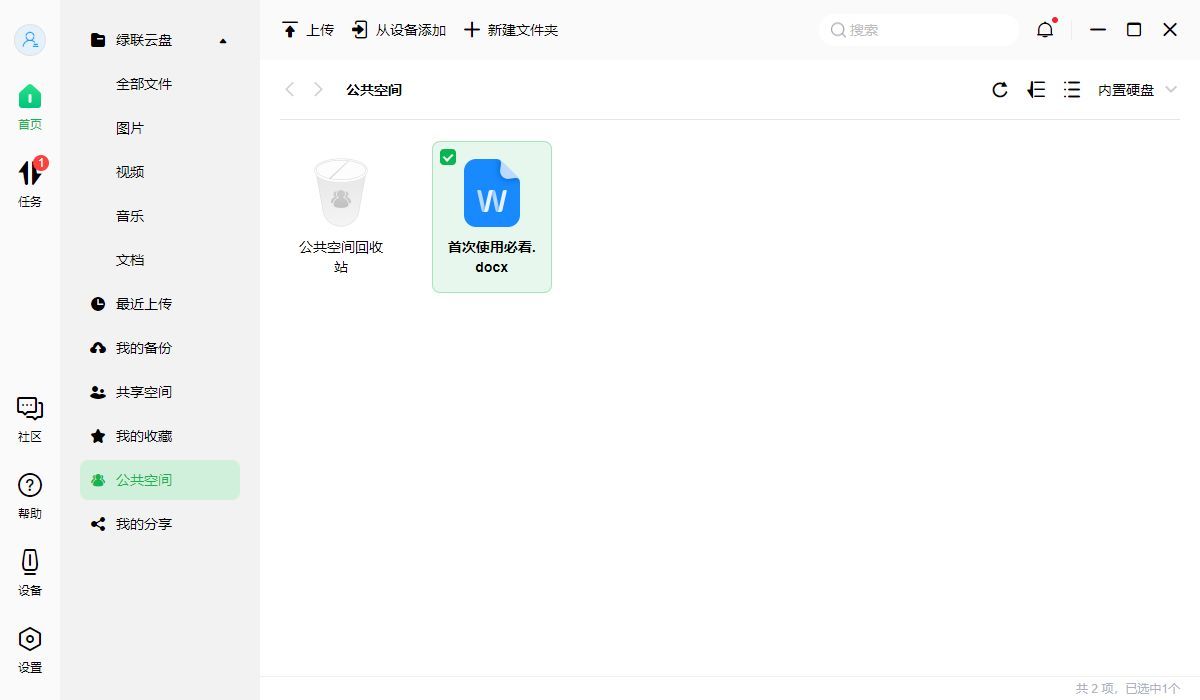This screenshot has width=1200, height=700.
Task: Open the 设备 devices page
Action: point(29,572)
